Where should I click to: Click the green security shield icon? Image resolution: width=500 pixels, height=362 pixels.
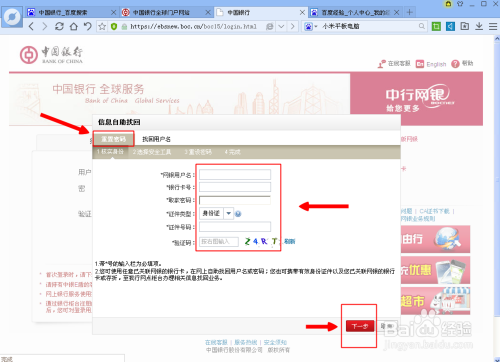tap(114, 26)
